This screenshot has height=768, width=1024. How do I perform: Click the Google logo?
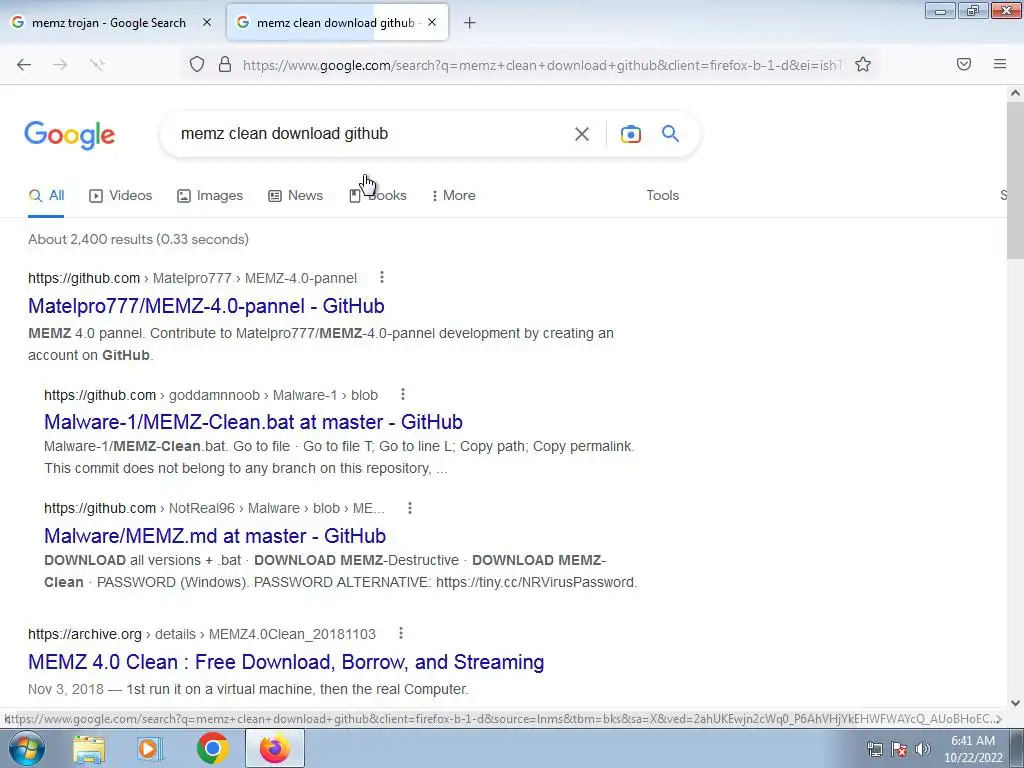tap(70, 135)
